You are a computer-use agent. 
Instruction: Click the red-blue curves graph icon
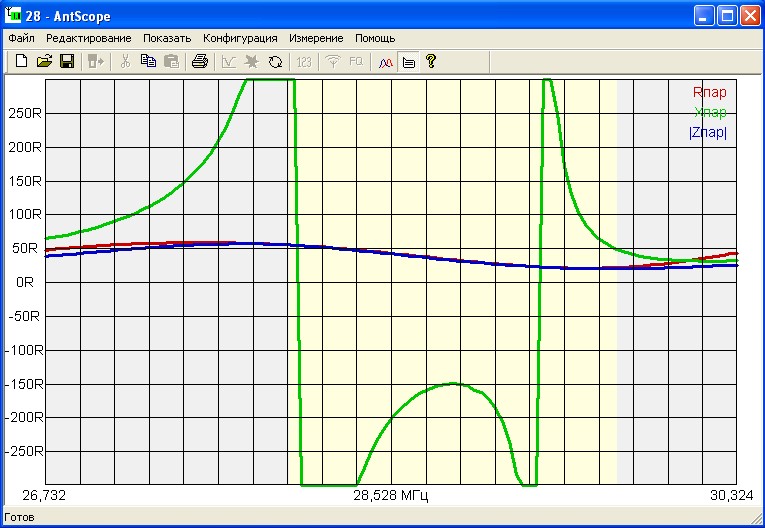point(385,62)
